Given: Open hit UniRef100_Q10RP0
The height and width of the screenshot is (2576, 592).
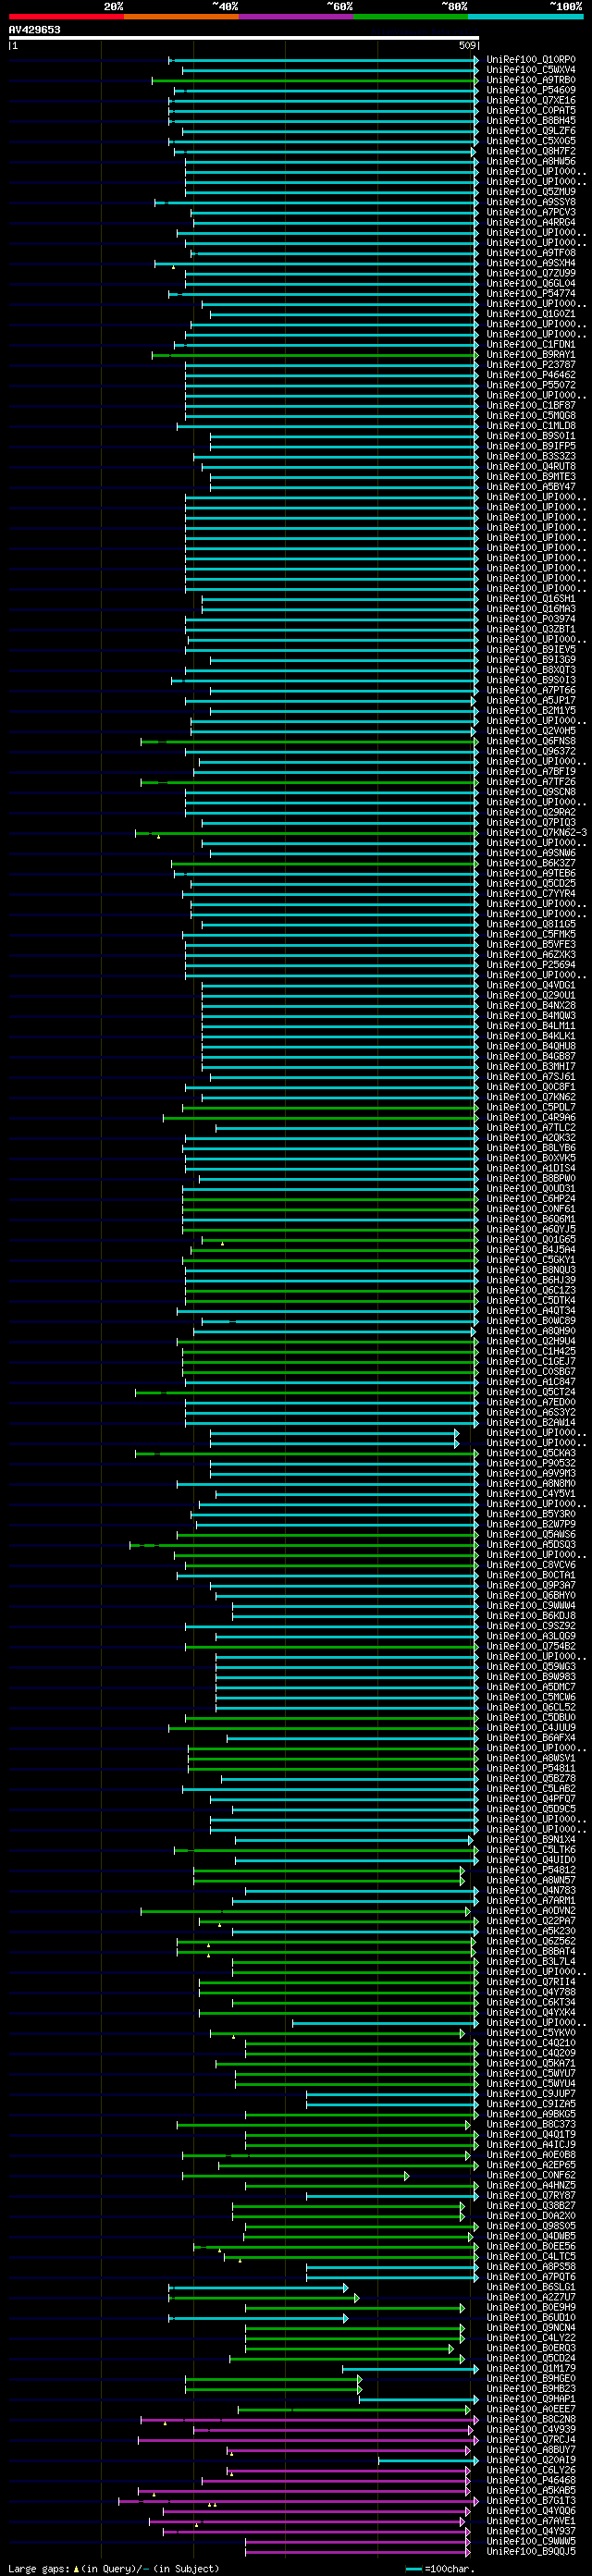Looking at the screenshot, I should (x=531, y=60).
